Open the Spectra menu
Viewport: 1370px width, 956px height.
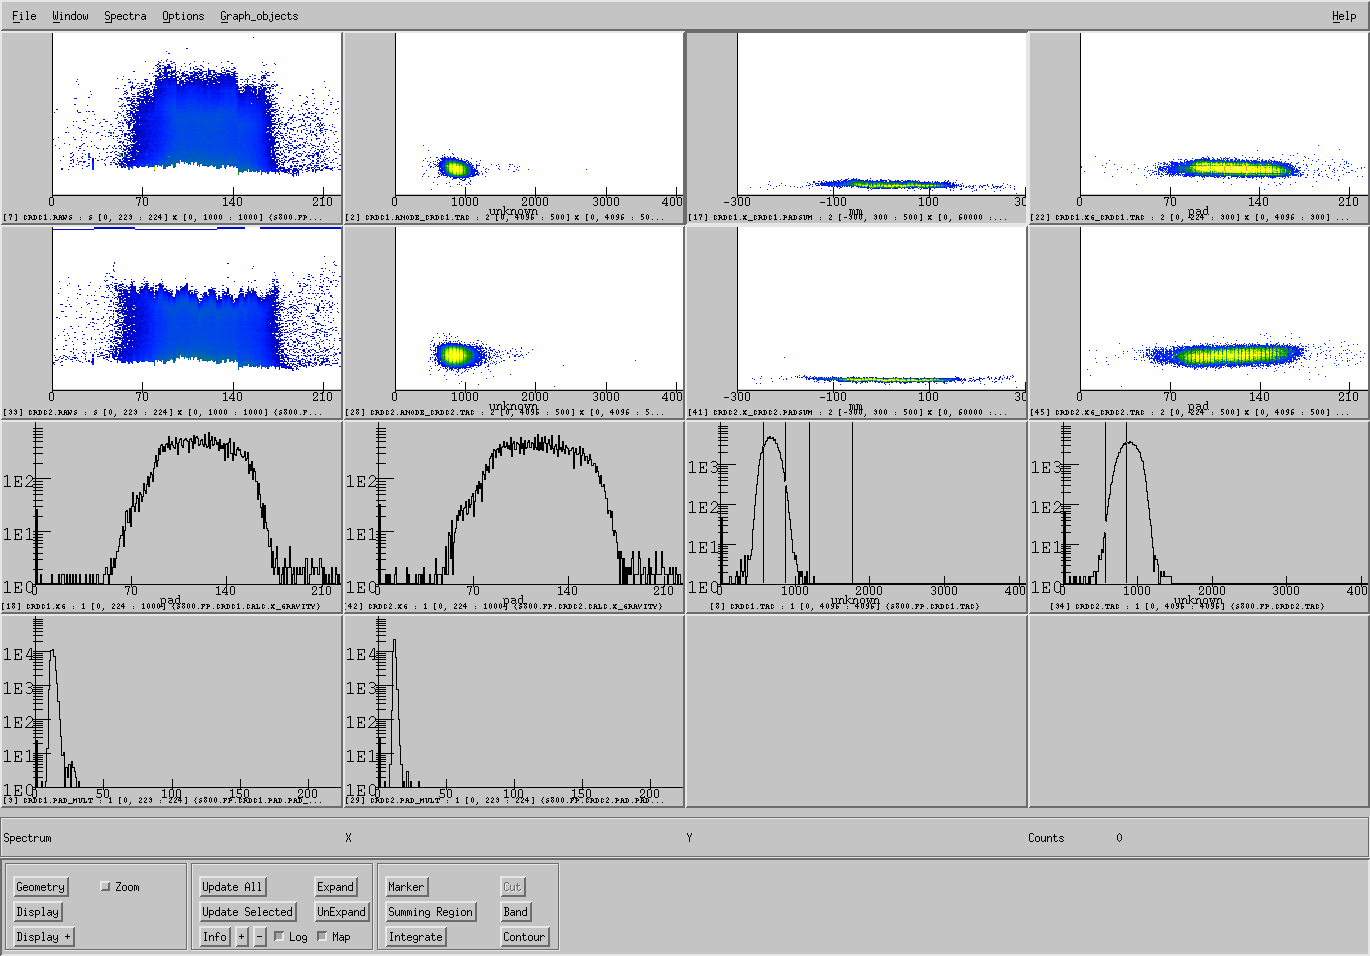pyautogui.click(x=125, y=16)
